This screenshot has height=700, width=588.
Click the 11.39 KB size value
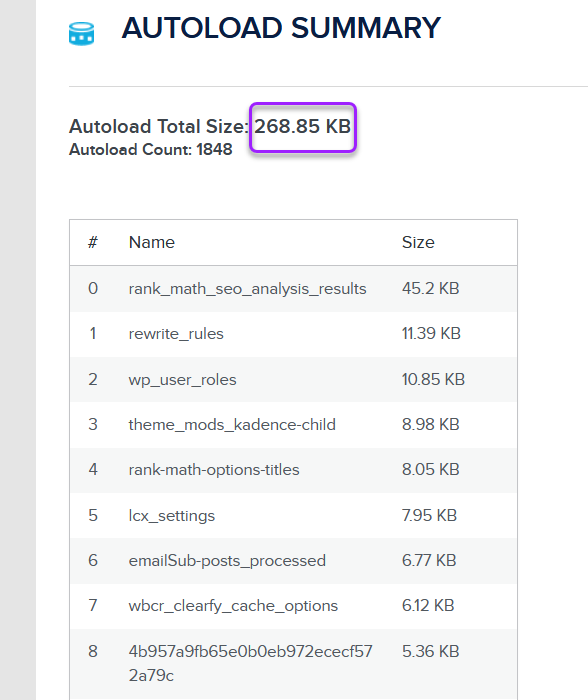click(431, 333)
